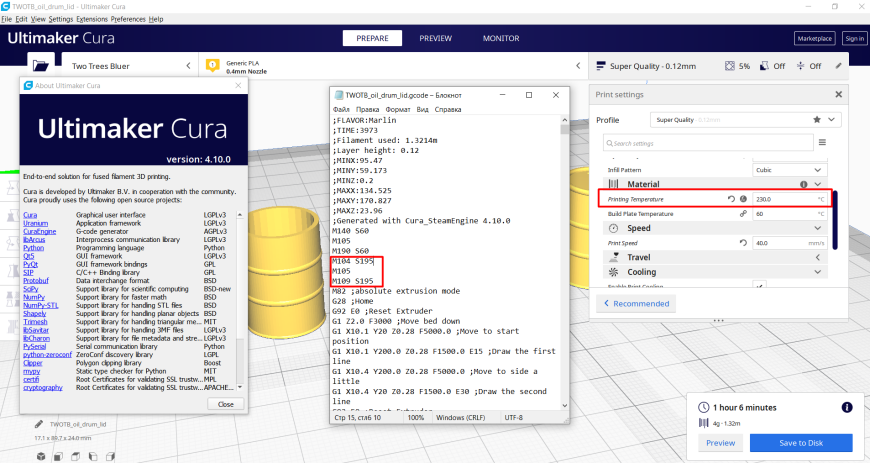Switch to right side view cube icon
Viewport: 870px width, 463px height.
(110, 456)
